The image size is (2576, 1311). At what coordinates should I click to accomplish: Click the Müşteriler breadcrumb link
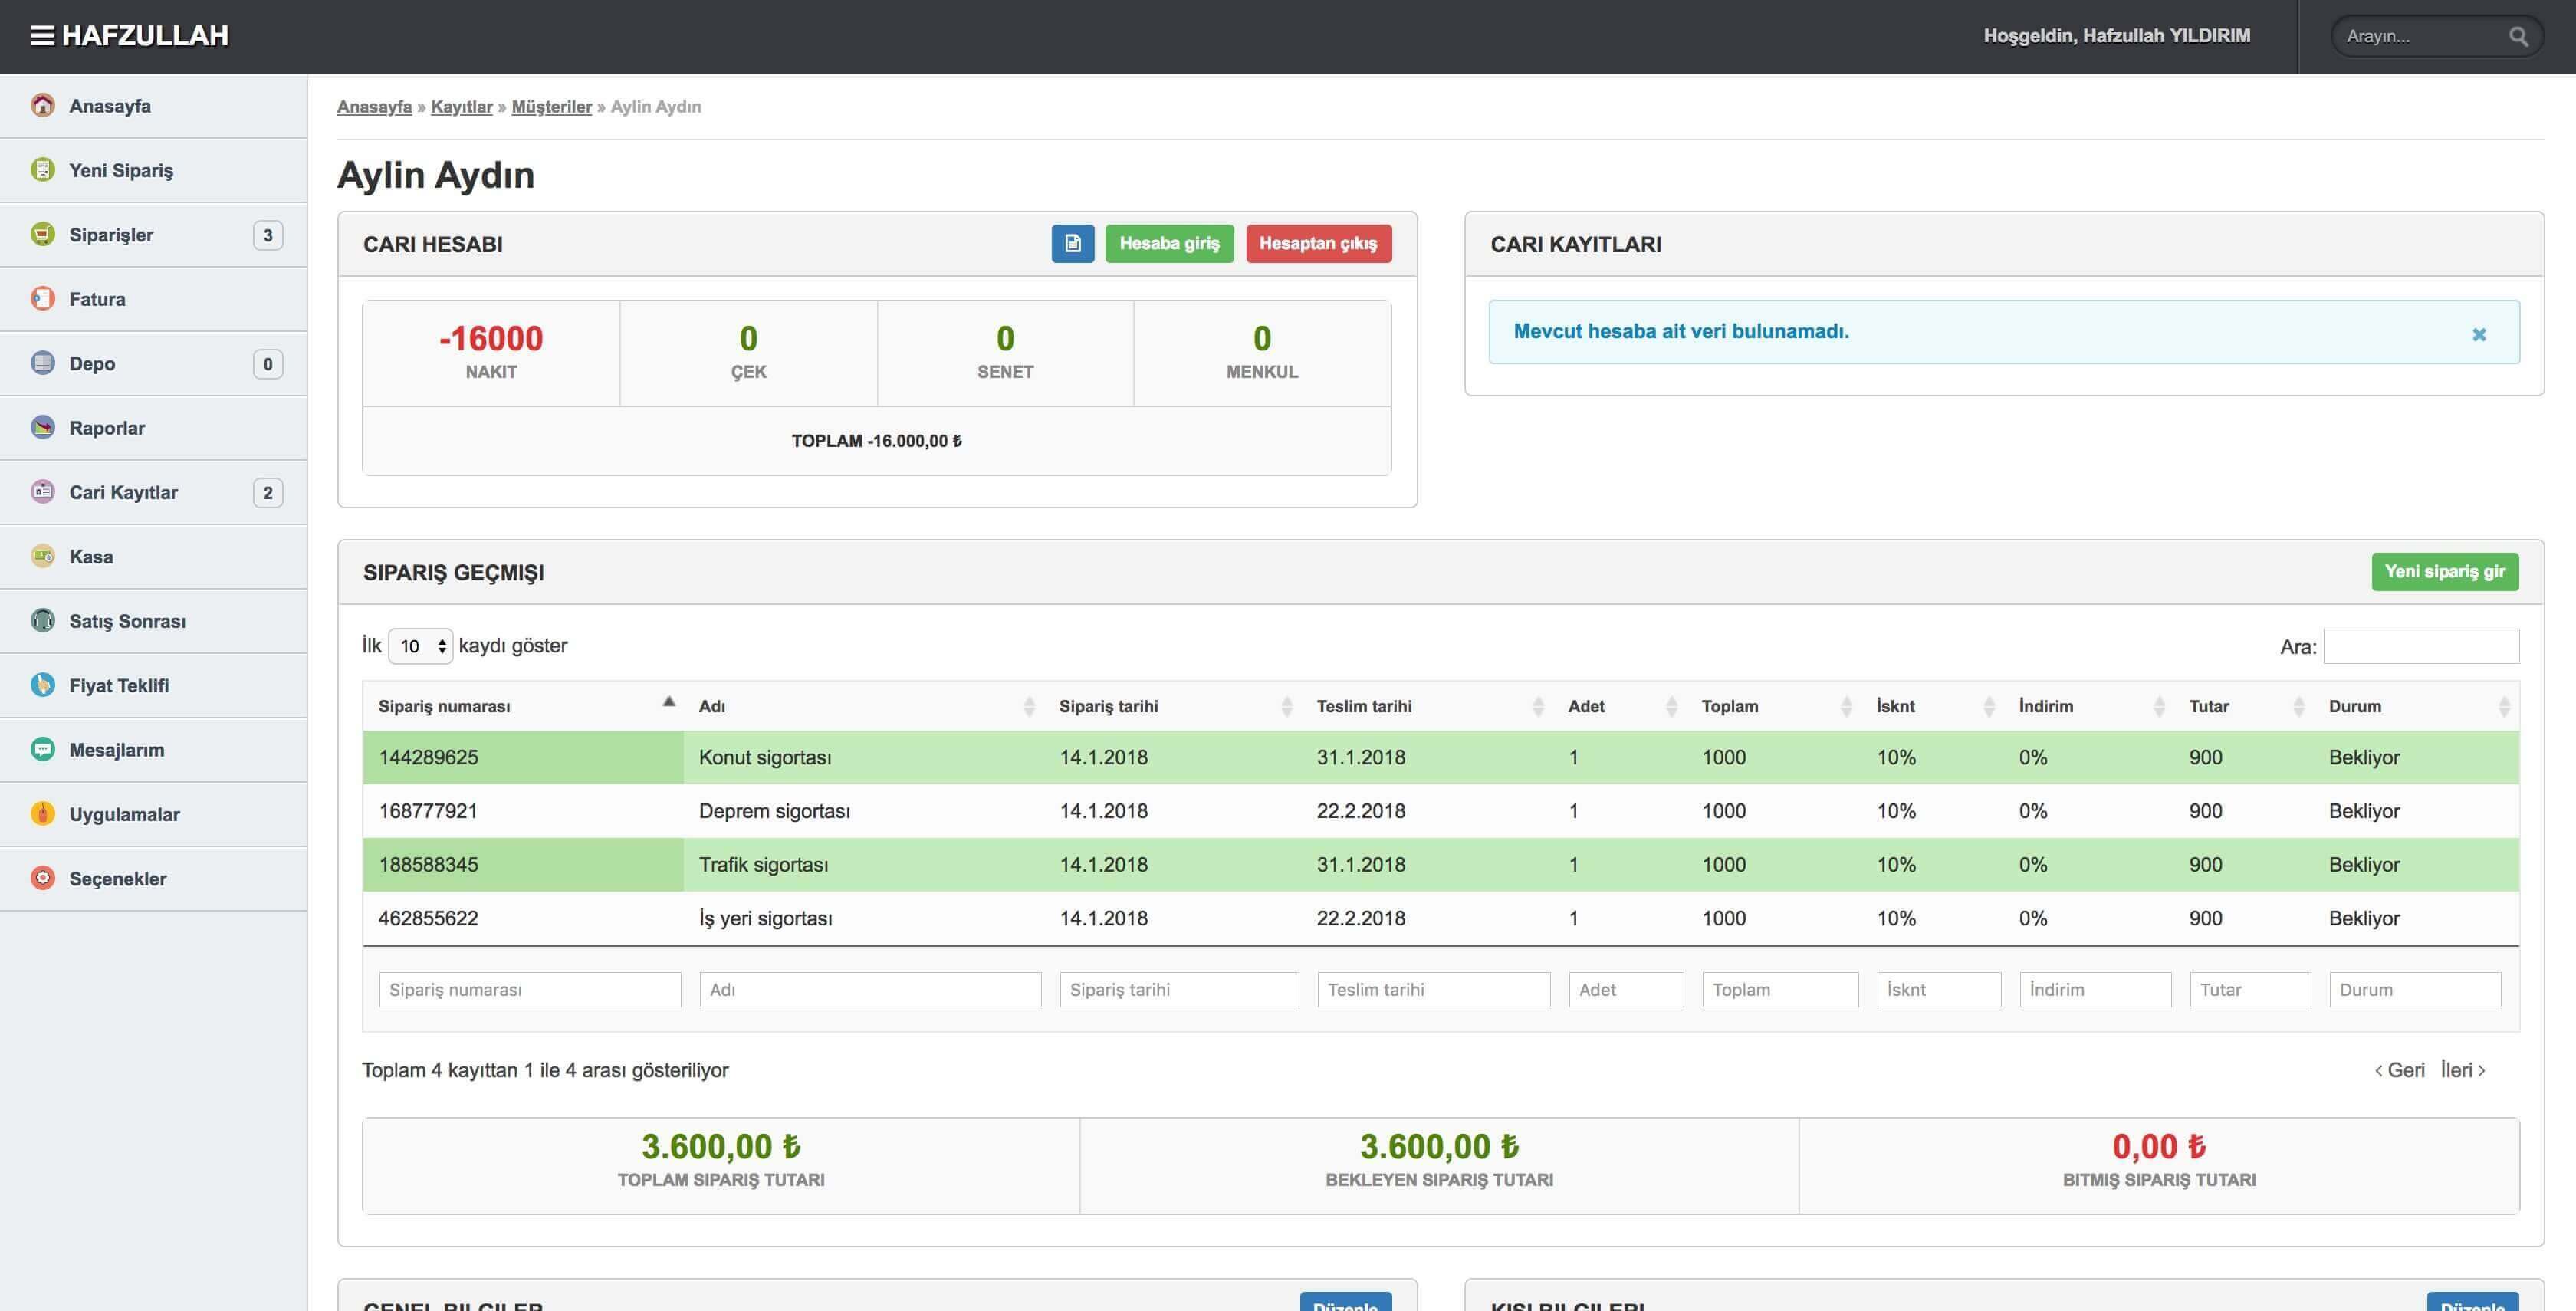(x=551, y=107)
